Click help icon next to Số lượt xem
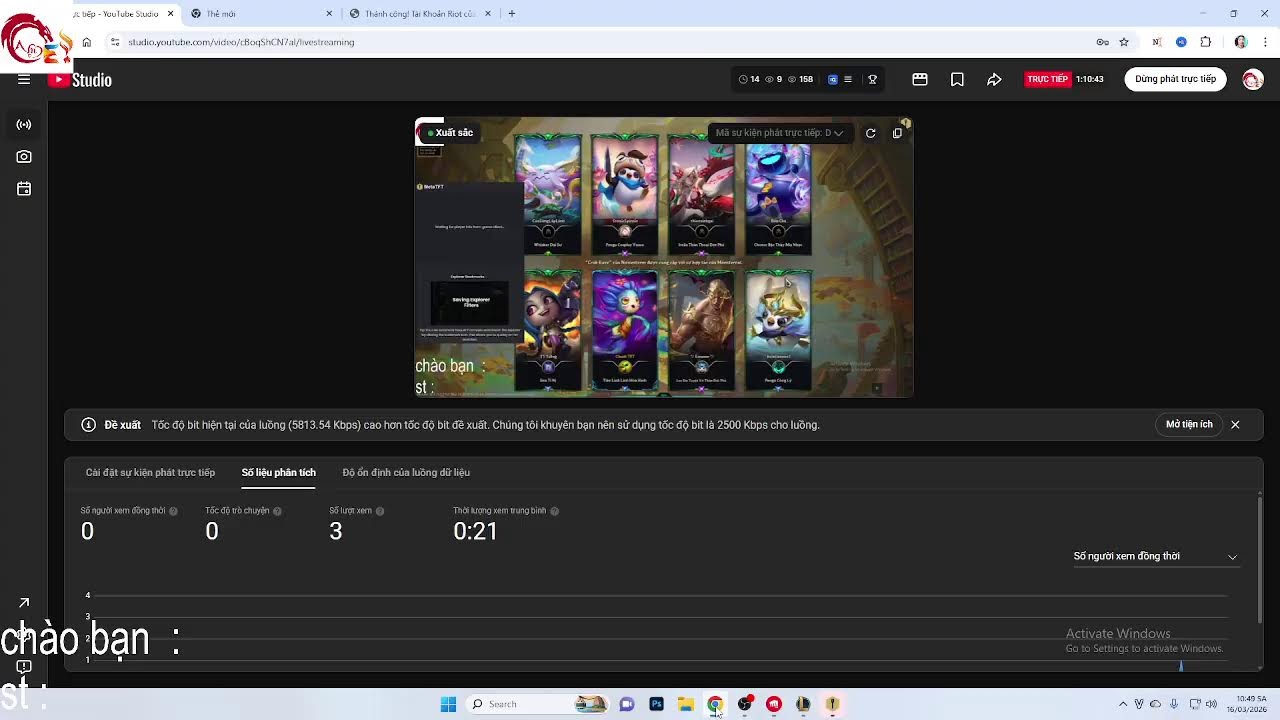 (380, 511)
